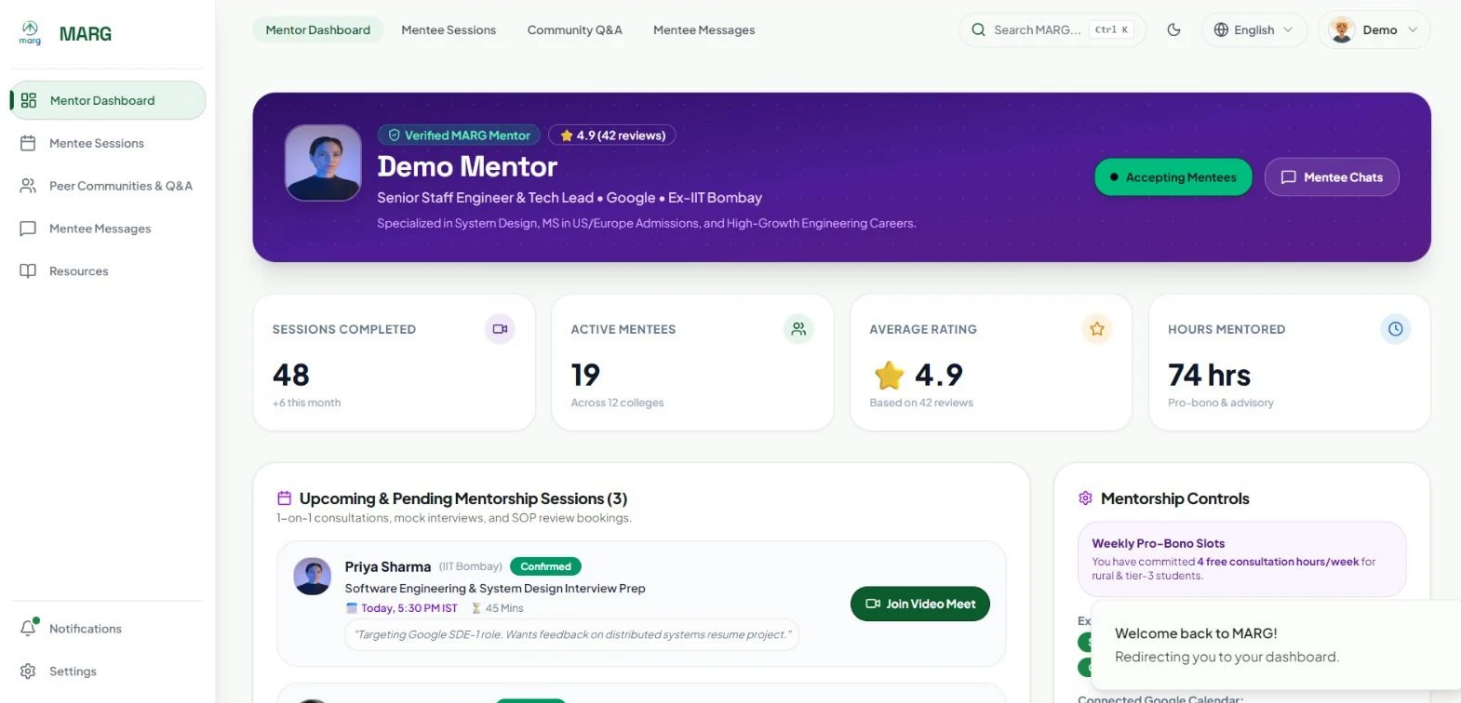
Task: Switch to Mentee Messages top tab
Action: [x=704, y=30]
